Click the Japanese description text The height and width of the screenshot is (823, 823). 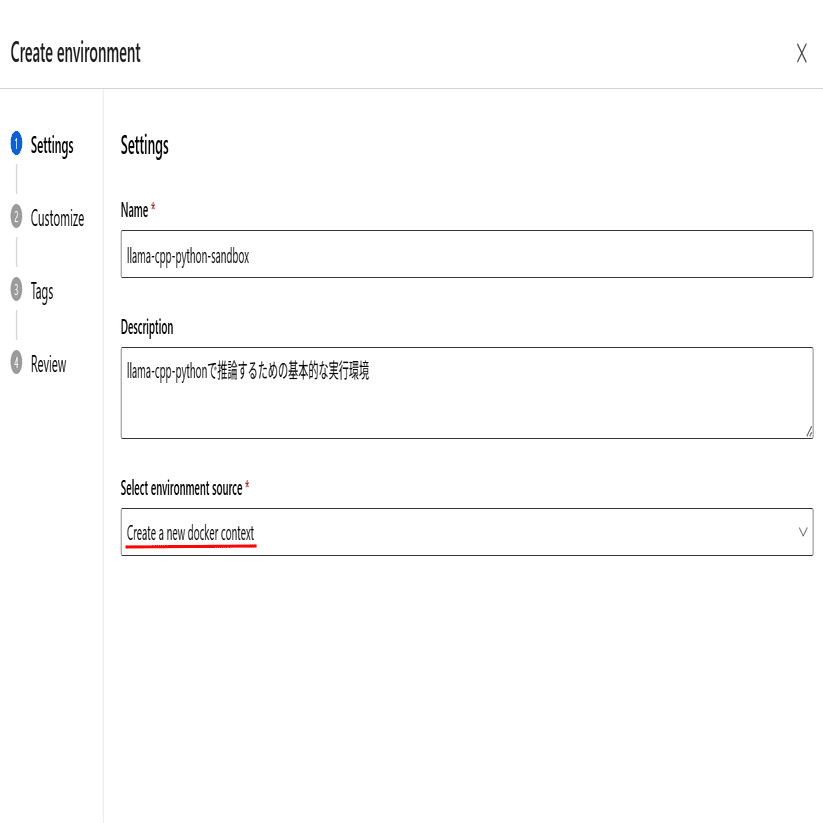pyautogui.click(x=248, y=371)
